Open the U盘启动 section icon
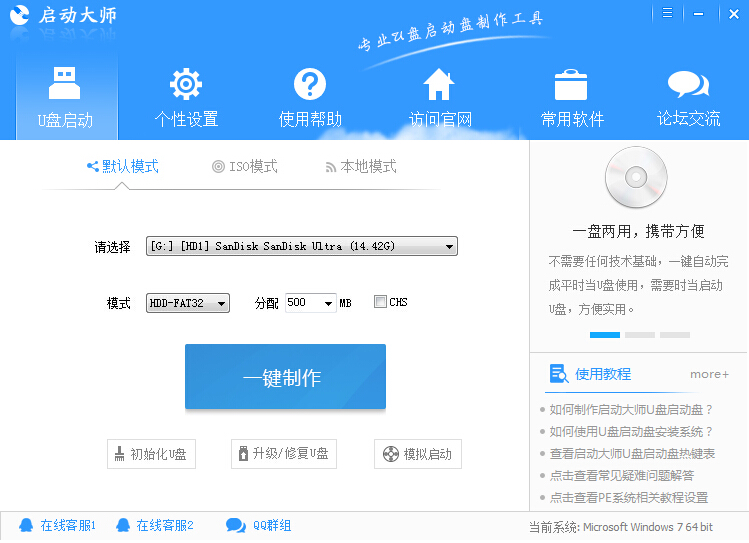 [x=64, y=83]
